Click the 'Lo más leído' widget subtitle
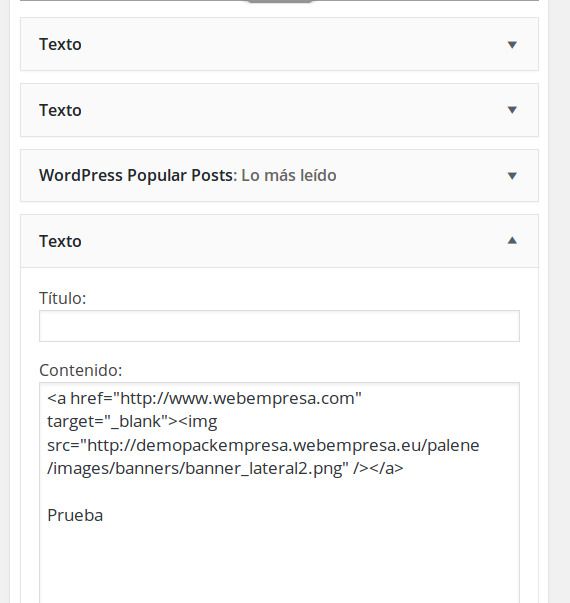This screenshot has height=603, width=570. coord(289,175)
